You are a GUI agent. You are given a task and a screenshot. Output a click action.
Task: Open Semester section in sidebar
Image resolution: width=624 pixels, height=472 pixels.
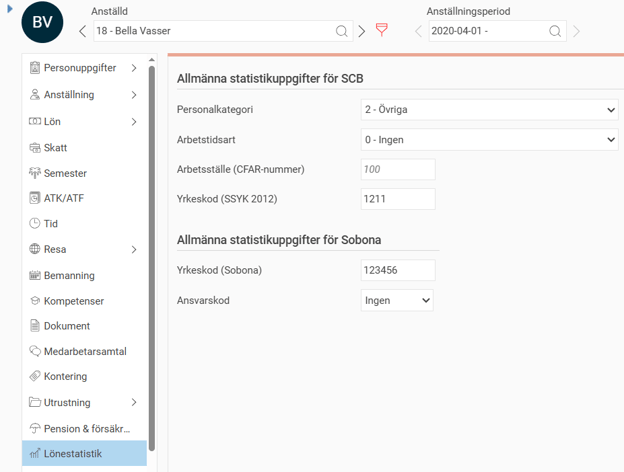(64, 173)
